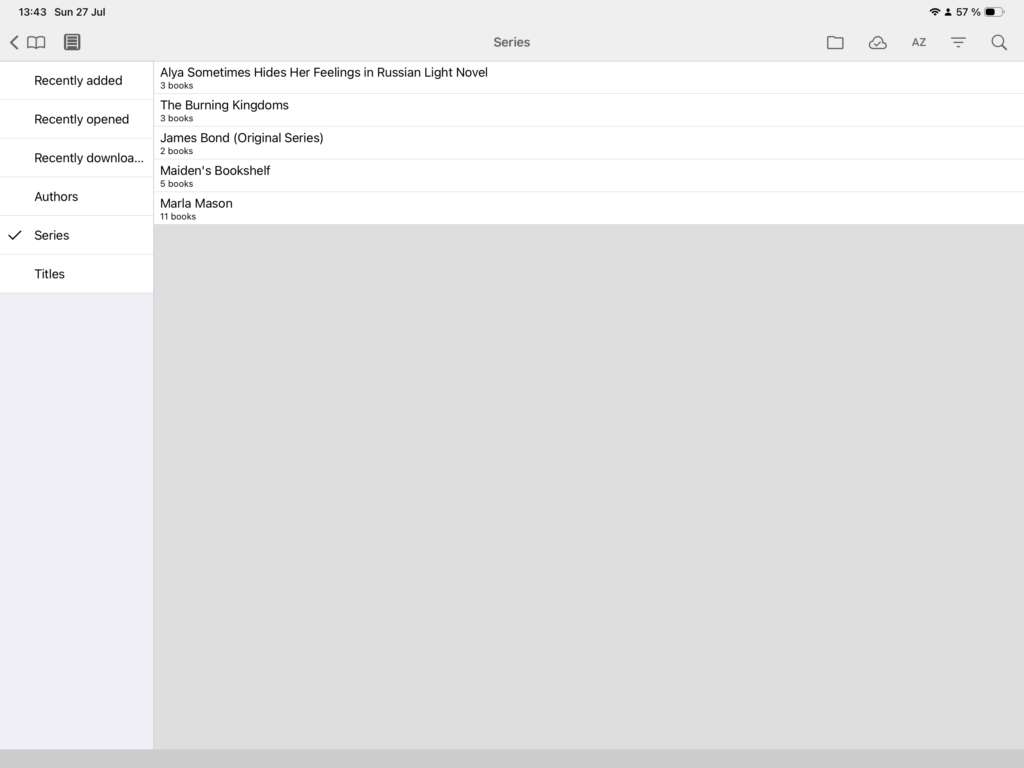Return to the open book reader icon
This screenshot has height=768, width=1024.
36,42
